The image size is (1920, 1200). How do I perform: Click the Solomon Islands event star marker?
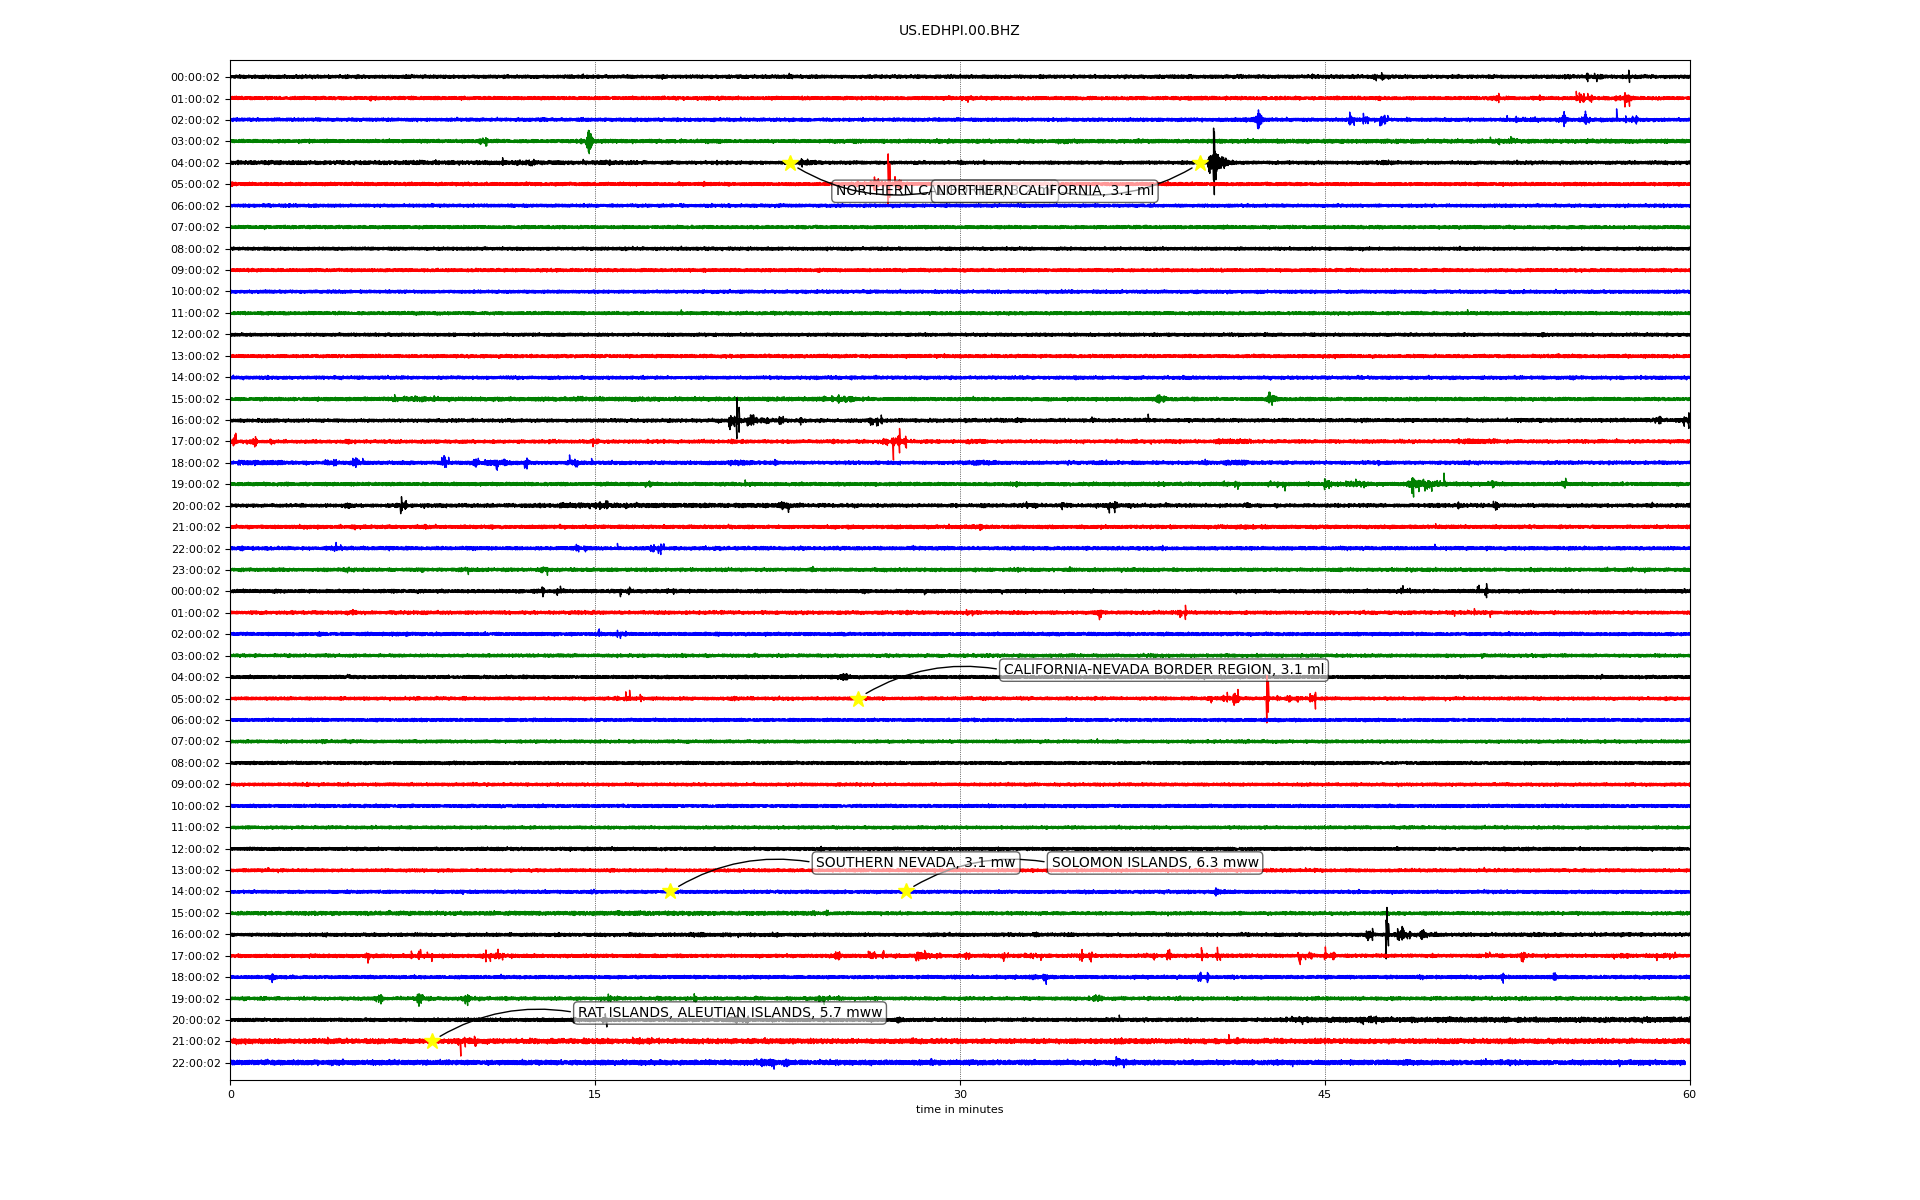[x=906, y=891]
